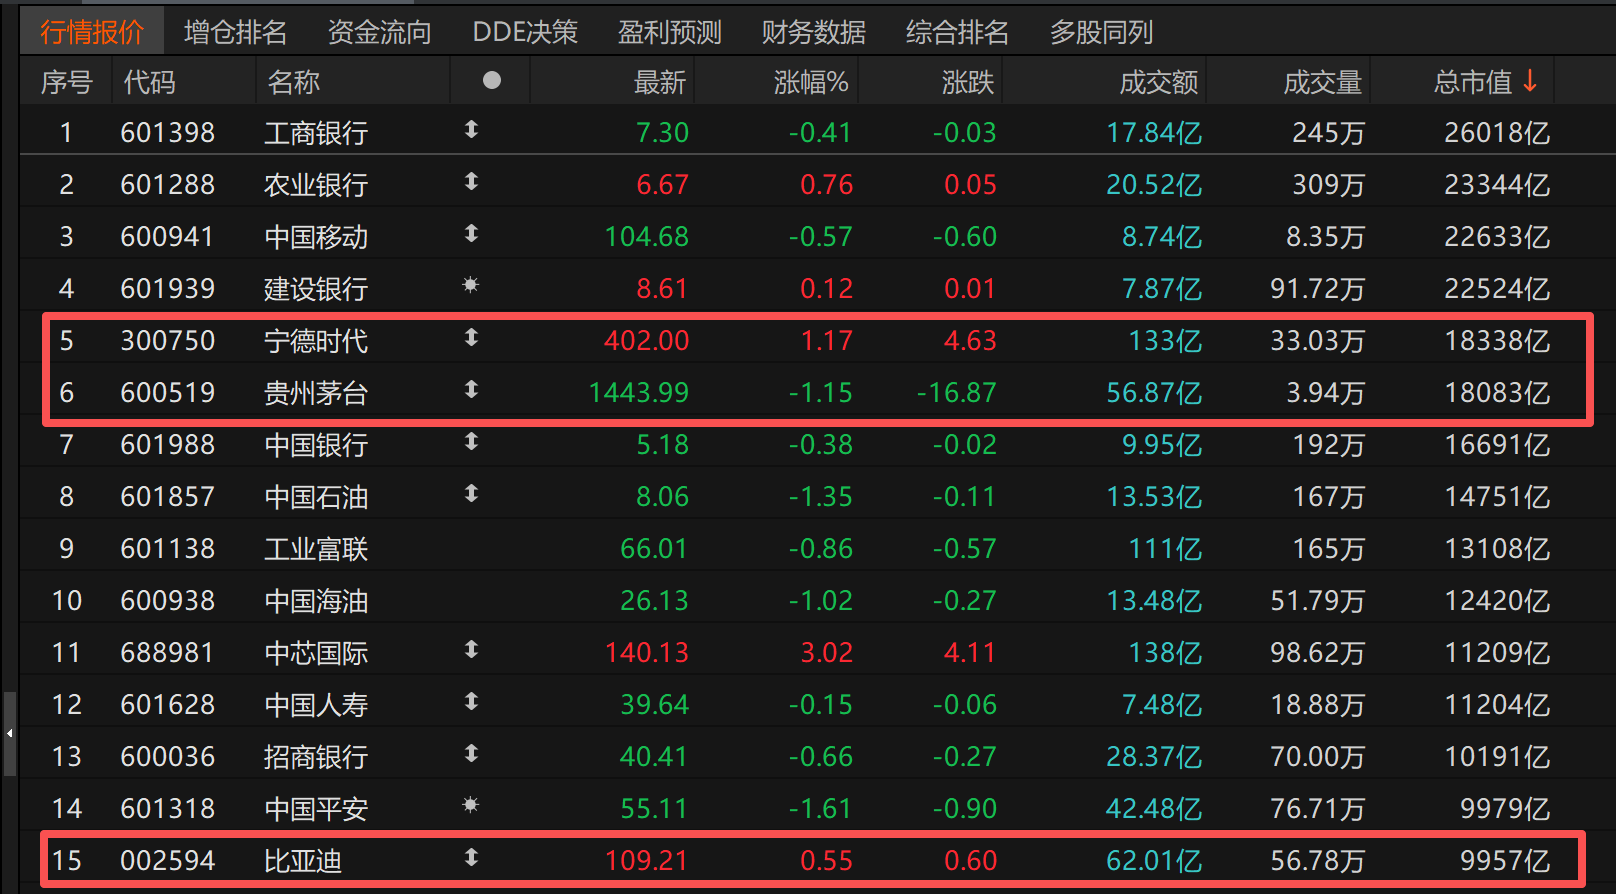Image resolution: width=1616 pixels, height=894 pixels.
Task: Click the marker icon in the 中国银行 row
Action: [471, 442]
